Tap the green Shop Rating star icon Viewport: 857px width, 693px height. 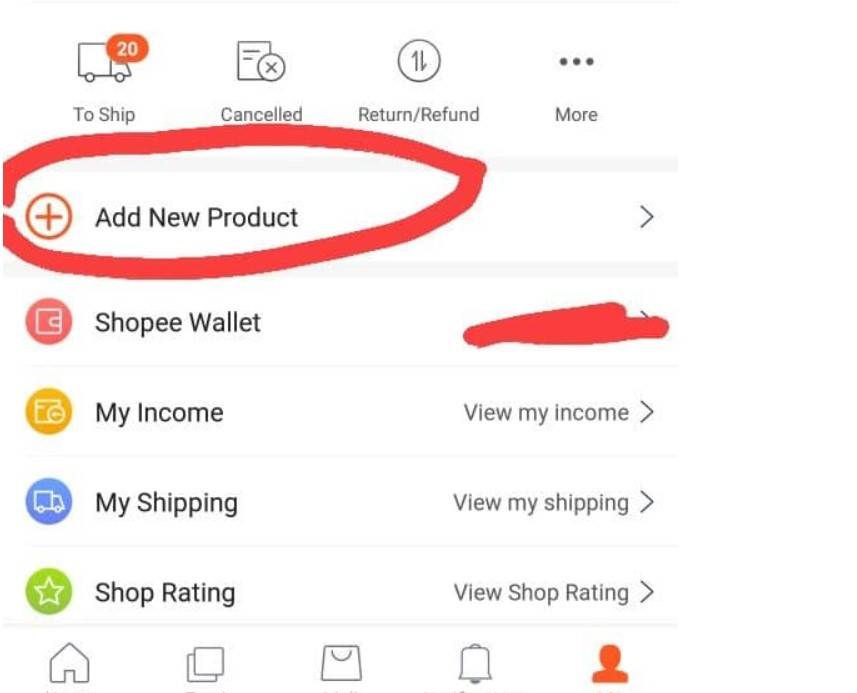click(49, 591)
